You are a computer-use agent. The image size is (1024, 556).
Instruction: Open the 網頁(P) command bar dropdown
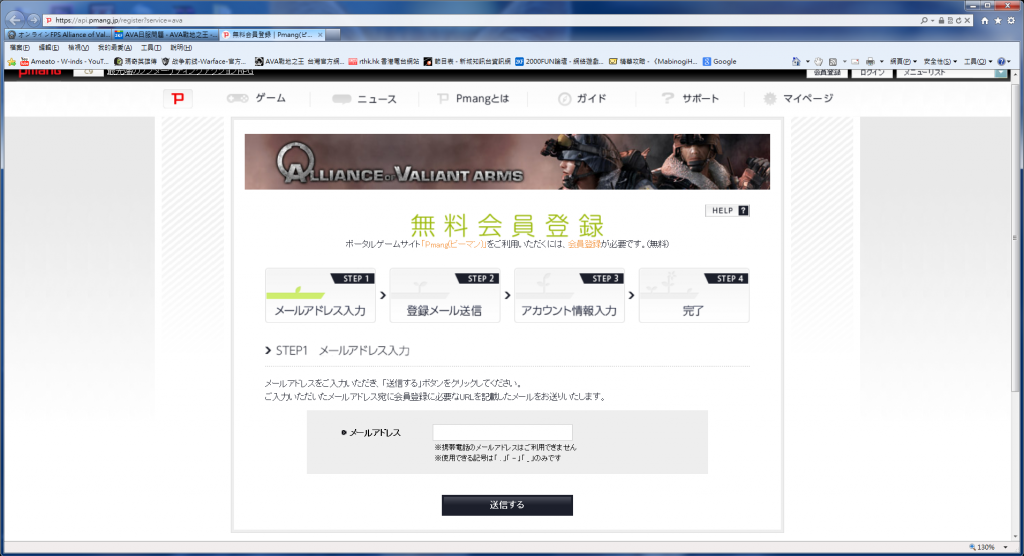[903, 61]
